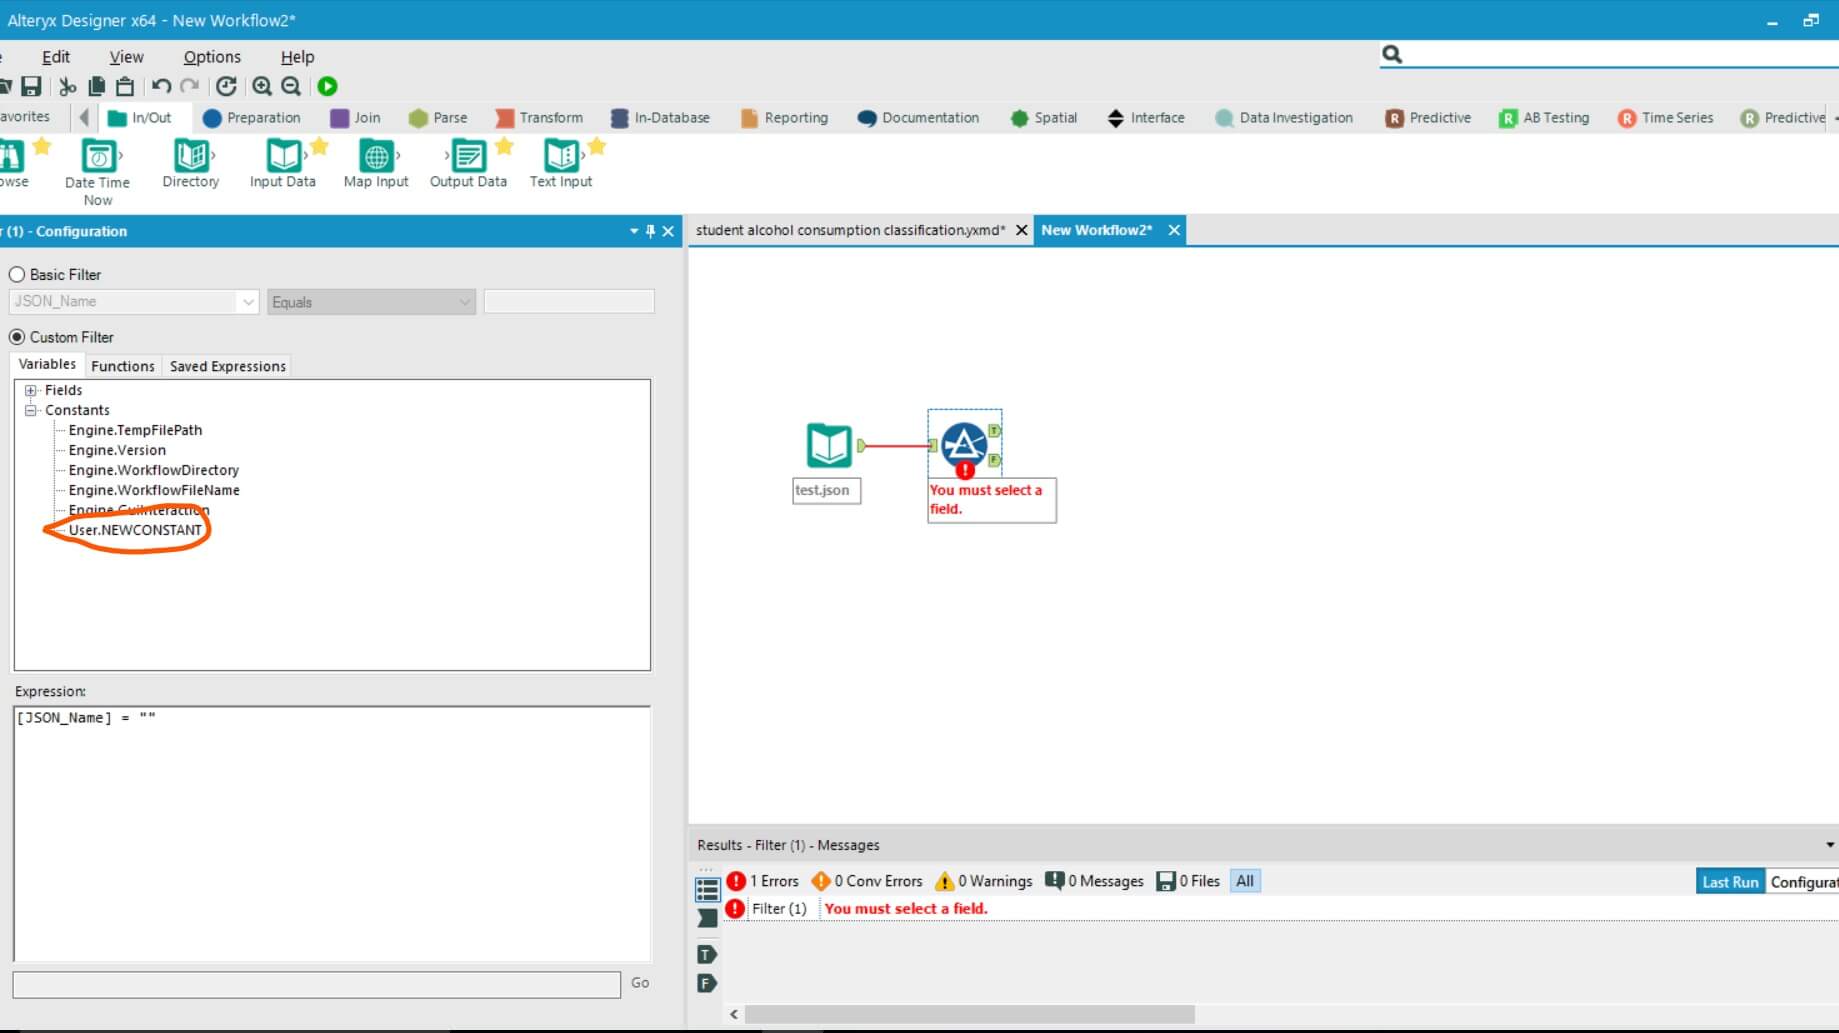This screenshot has width=1839, height=1033.
Task: Zoom out of the canvas
Action: 291,87
